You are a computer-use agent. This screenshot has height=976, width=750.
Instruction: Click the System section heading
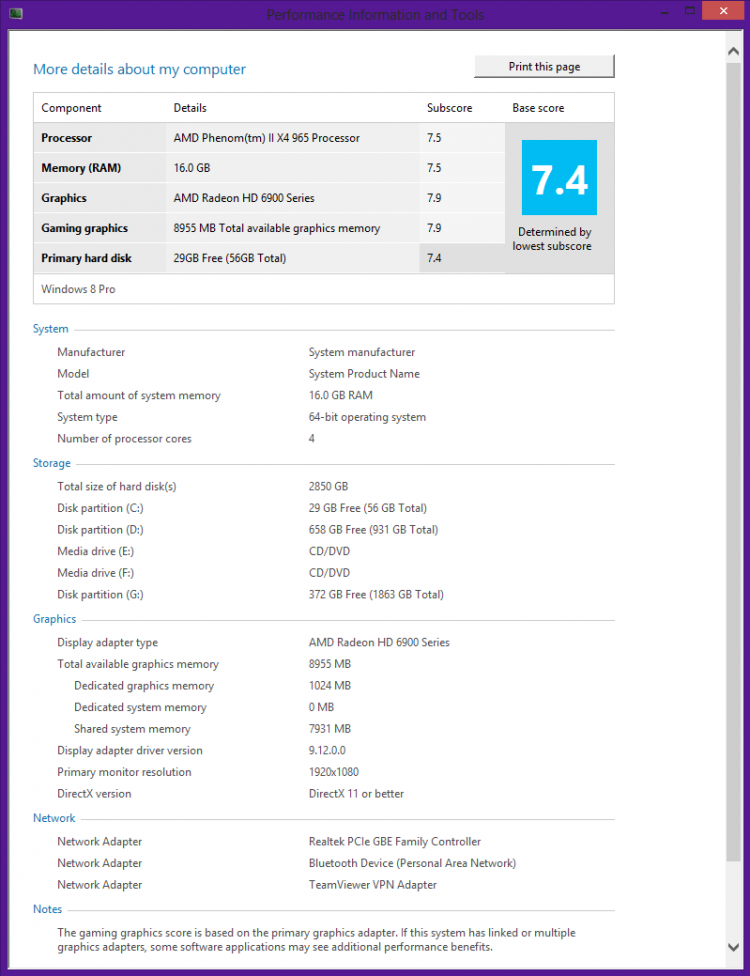pyautogui.click(x=50, y=329)
